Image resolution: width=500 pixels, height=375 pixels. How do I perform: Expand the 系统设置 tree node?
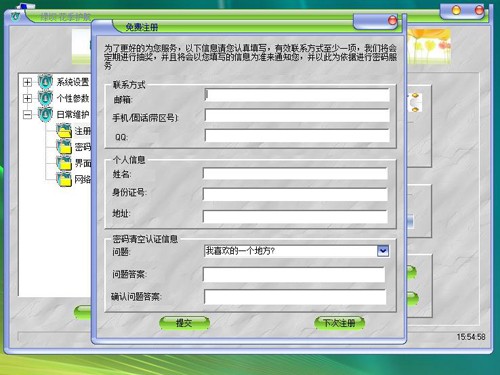coord(27,82)
